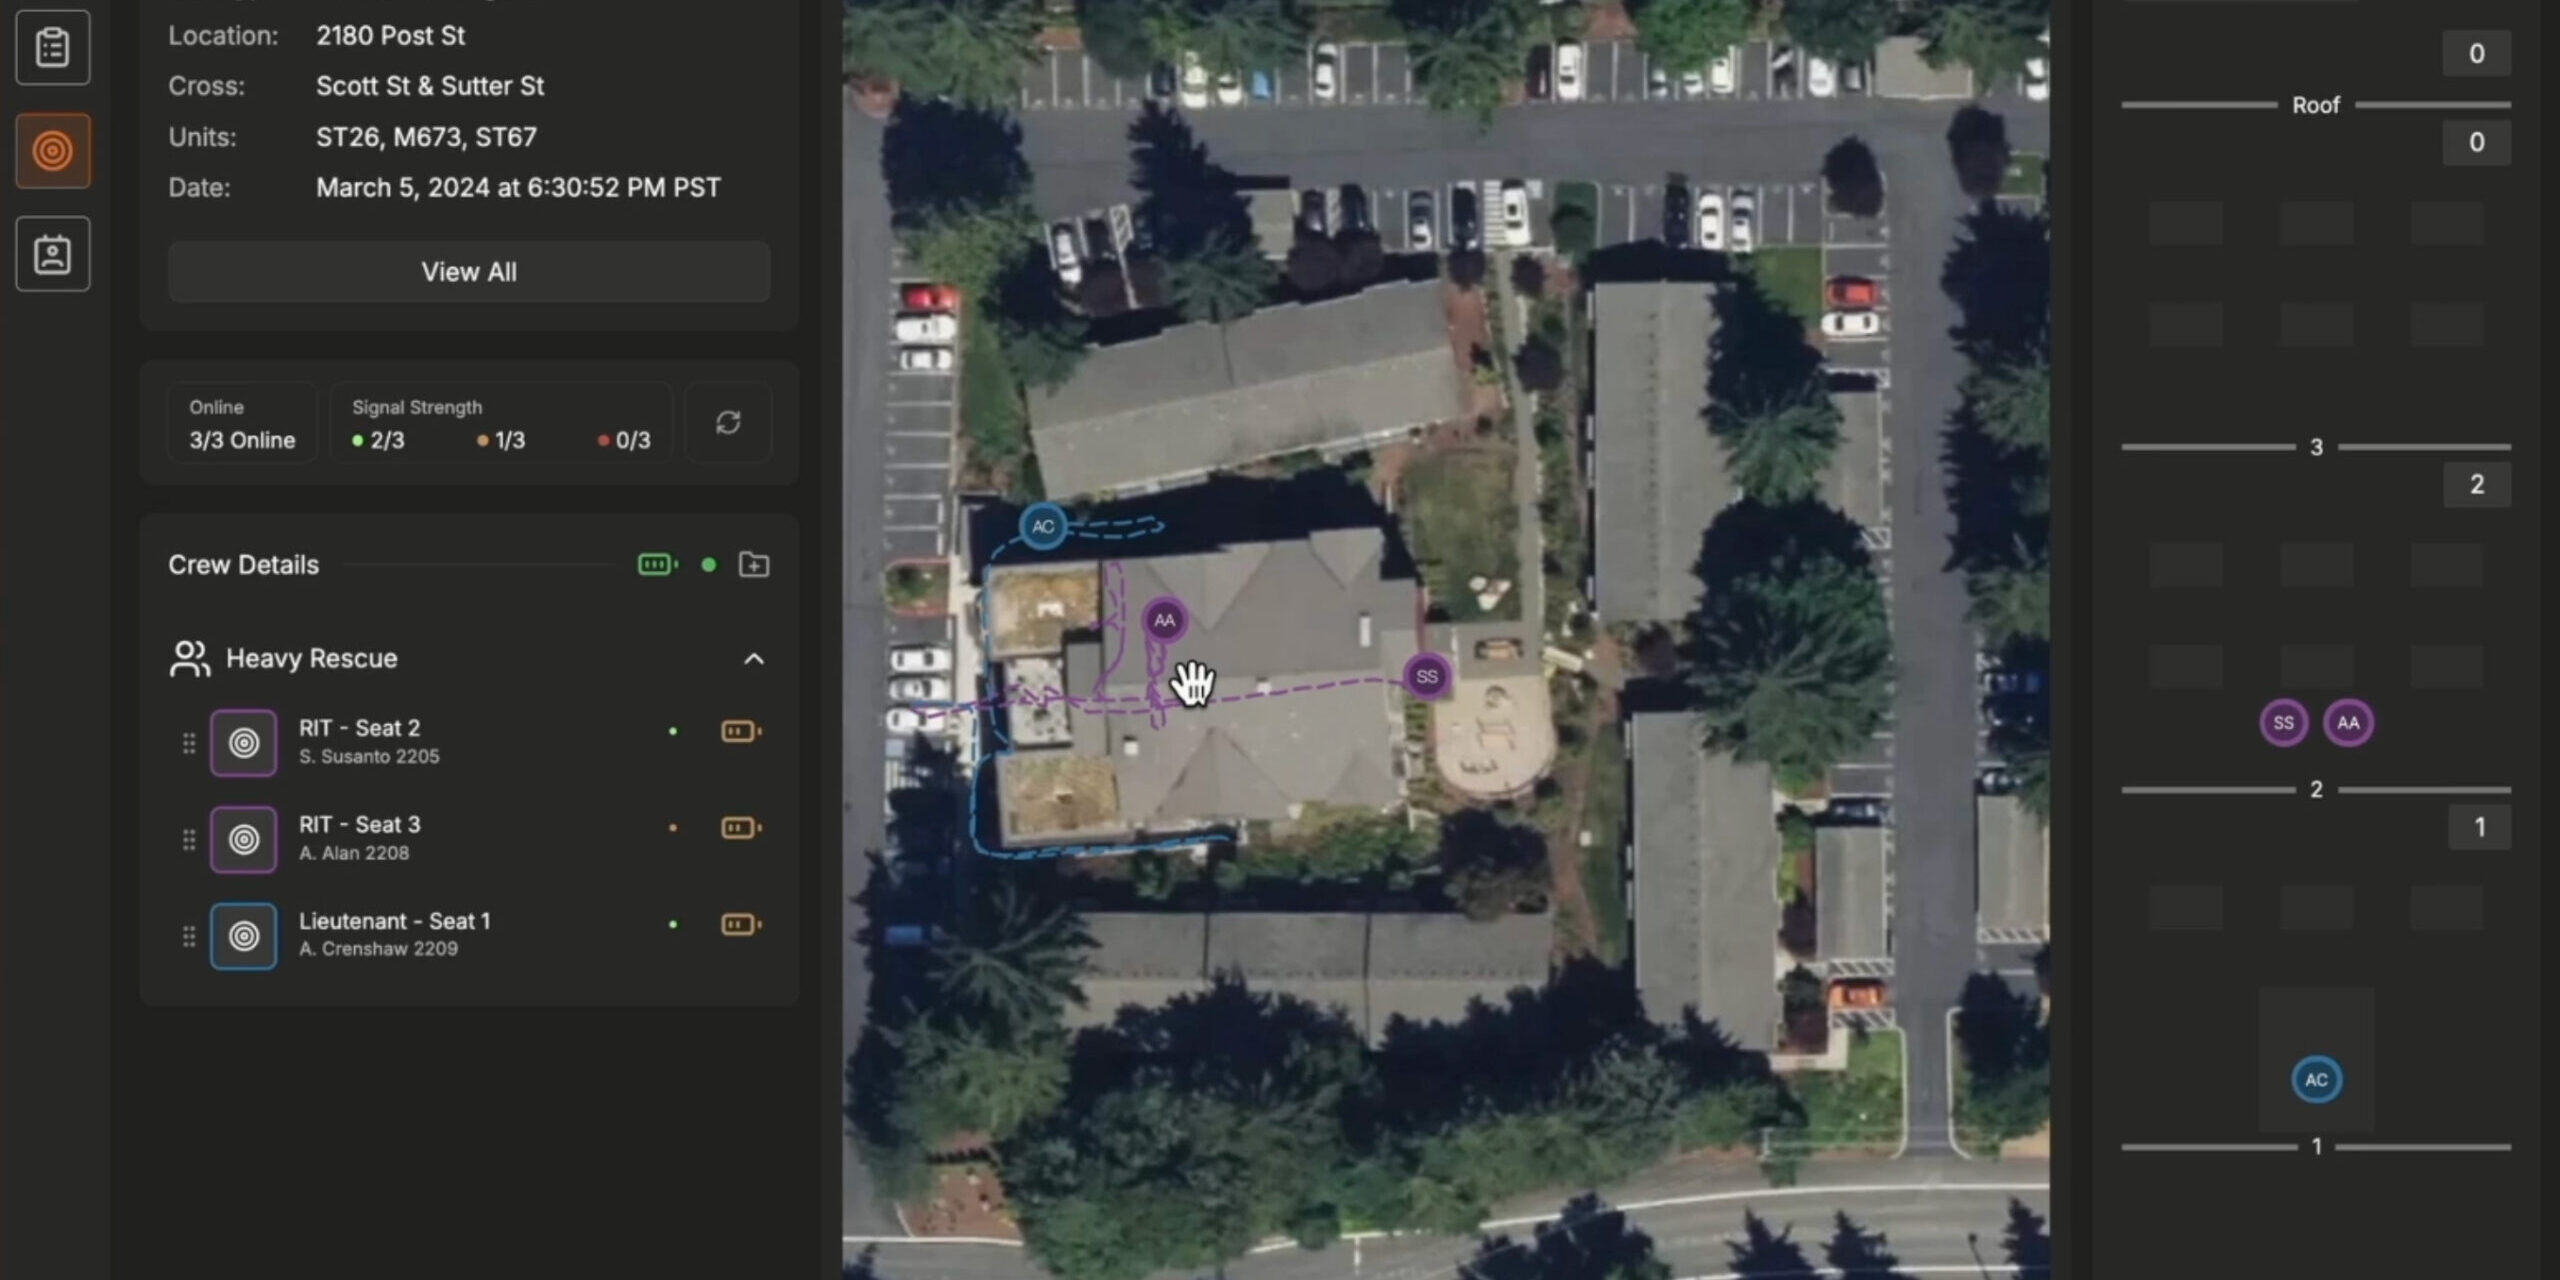
Task: Collapse the Heavy Rescue crew group
Action: coord(754,659)
